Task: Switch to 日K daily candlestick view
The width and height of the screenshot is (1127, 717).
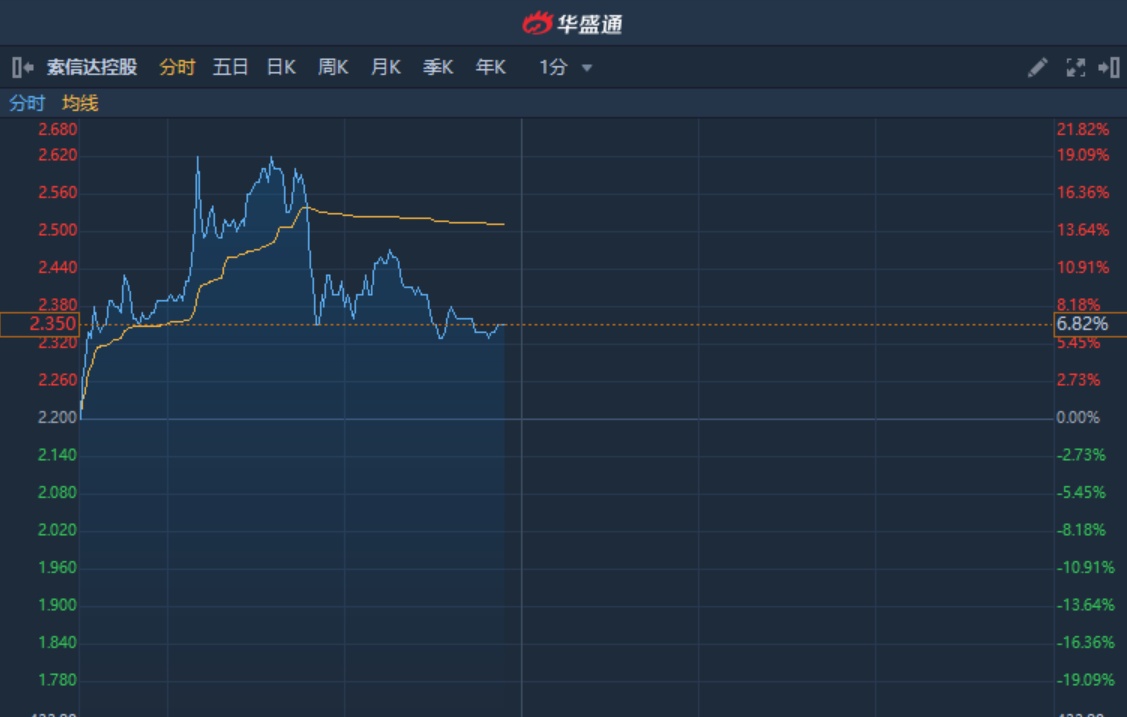Action: [281, 68]
